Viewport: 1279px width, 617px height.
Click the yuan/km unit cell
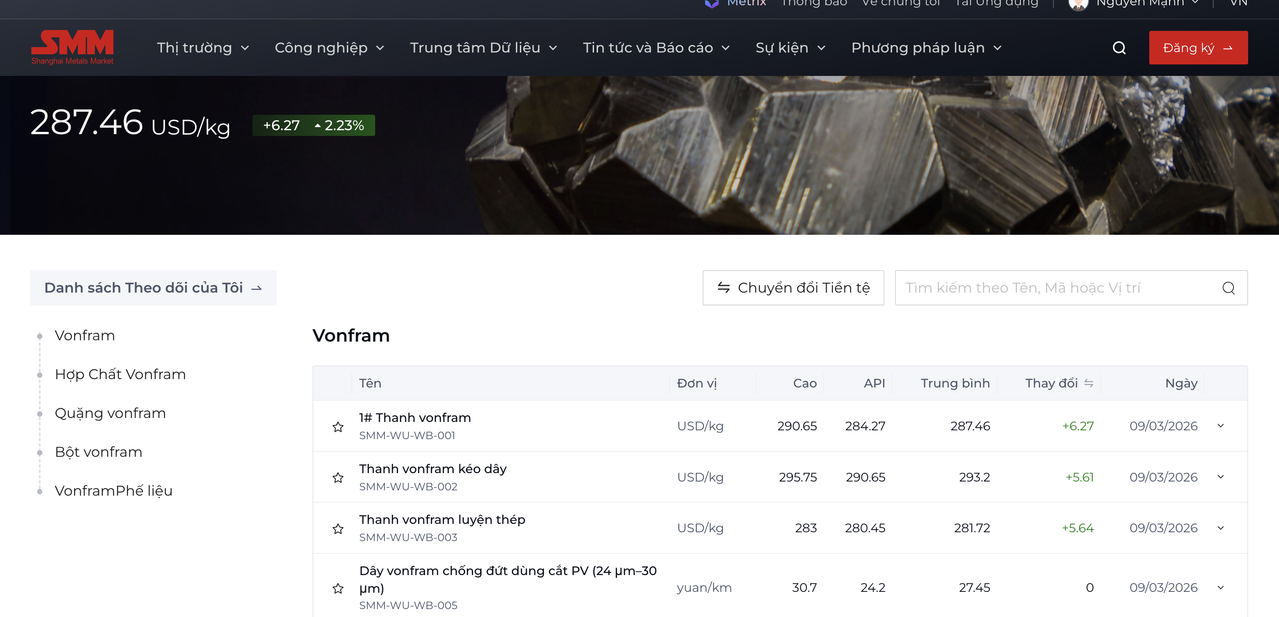704,588
